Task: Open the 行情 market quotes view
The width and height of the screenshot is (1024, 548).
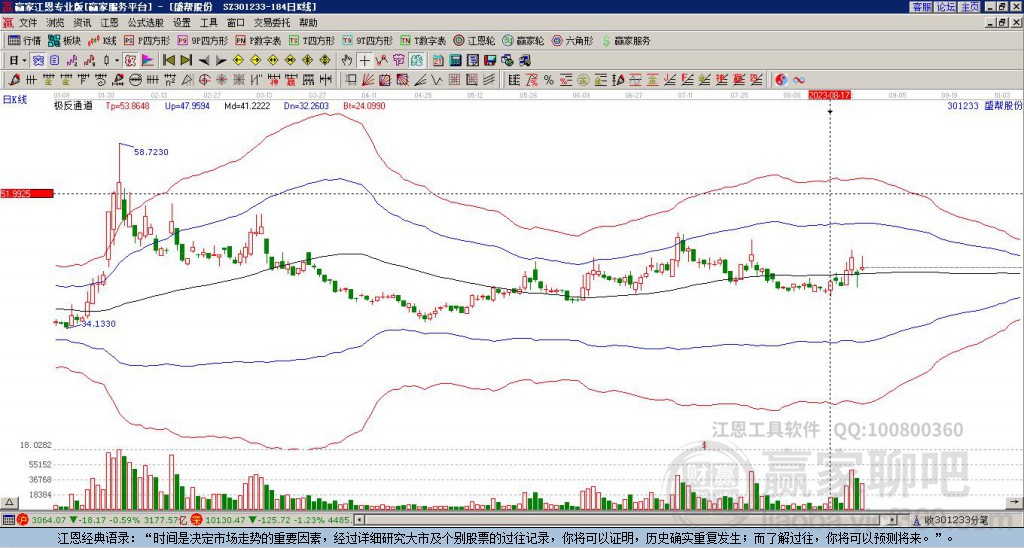Action: [24, 40]
